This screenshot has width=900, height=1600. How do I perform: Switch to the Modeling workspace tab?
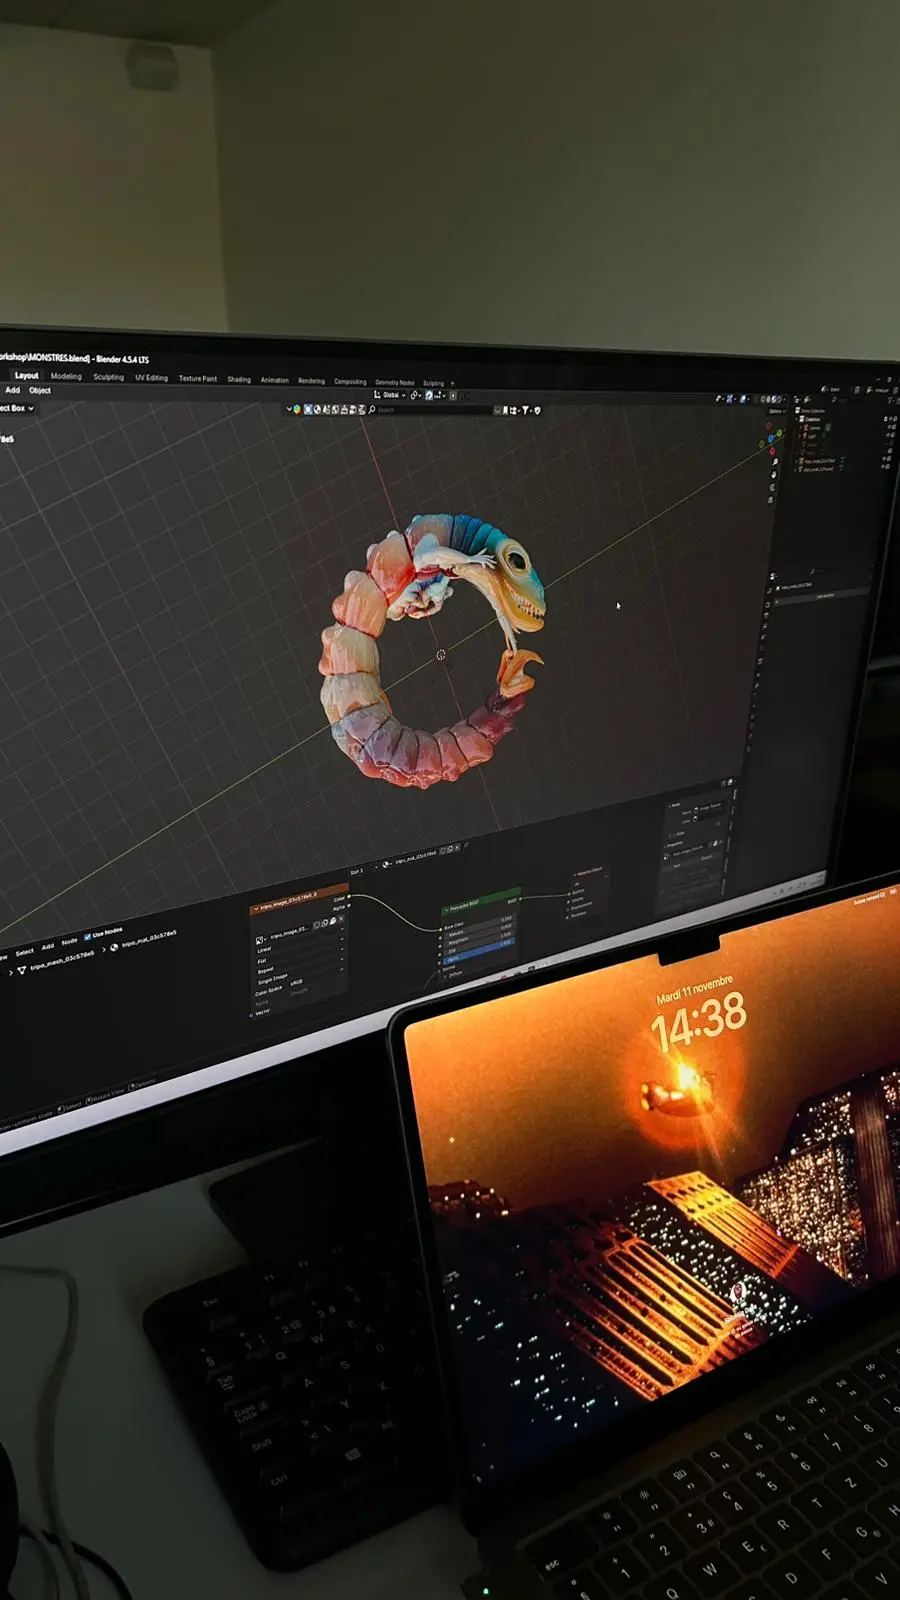[66, 377]
